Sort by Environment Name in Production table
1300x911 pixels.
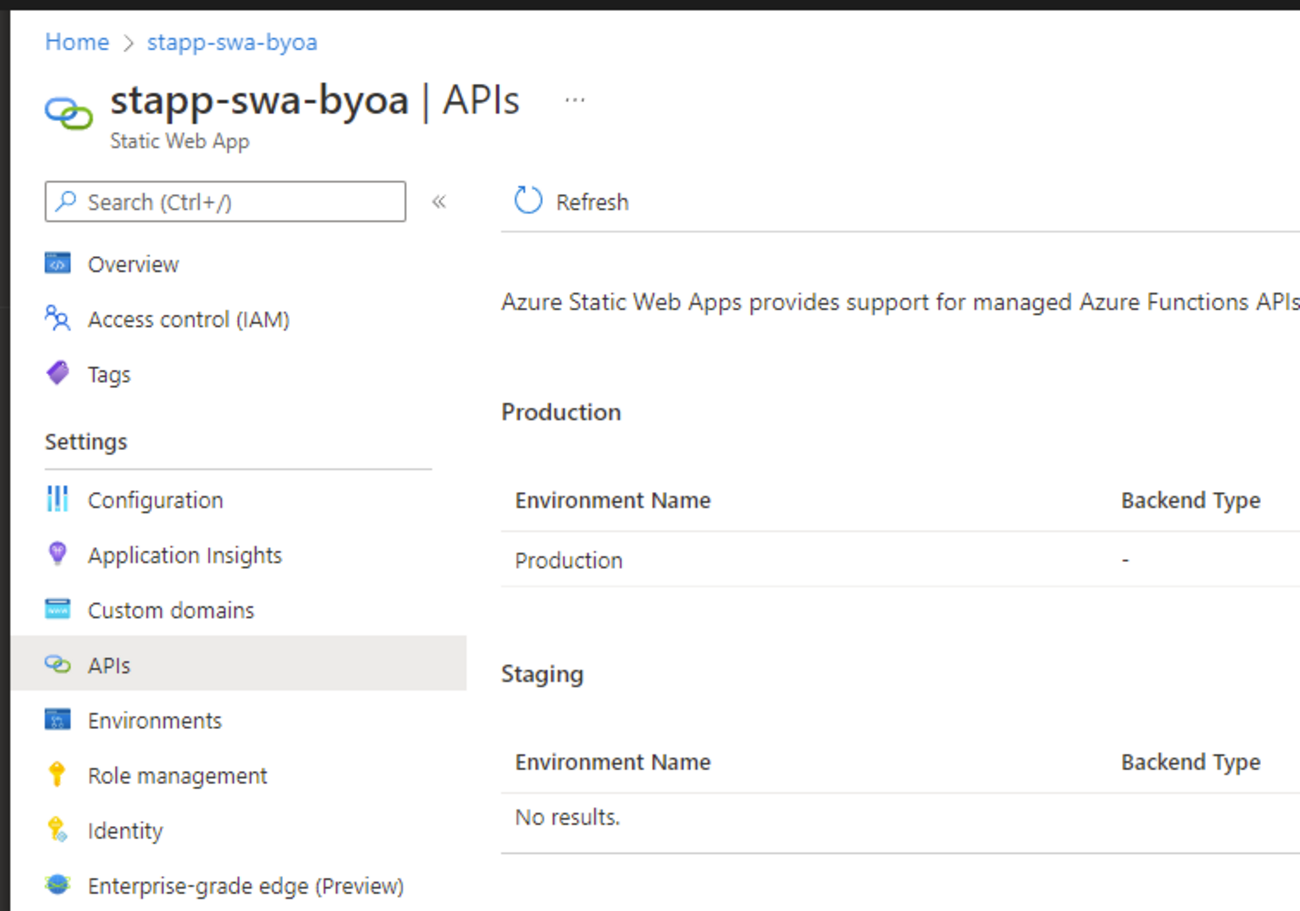pyautogui.click(x=612, y=500)
